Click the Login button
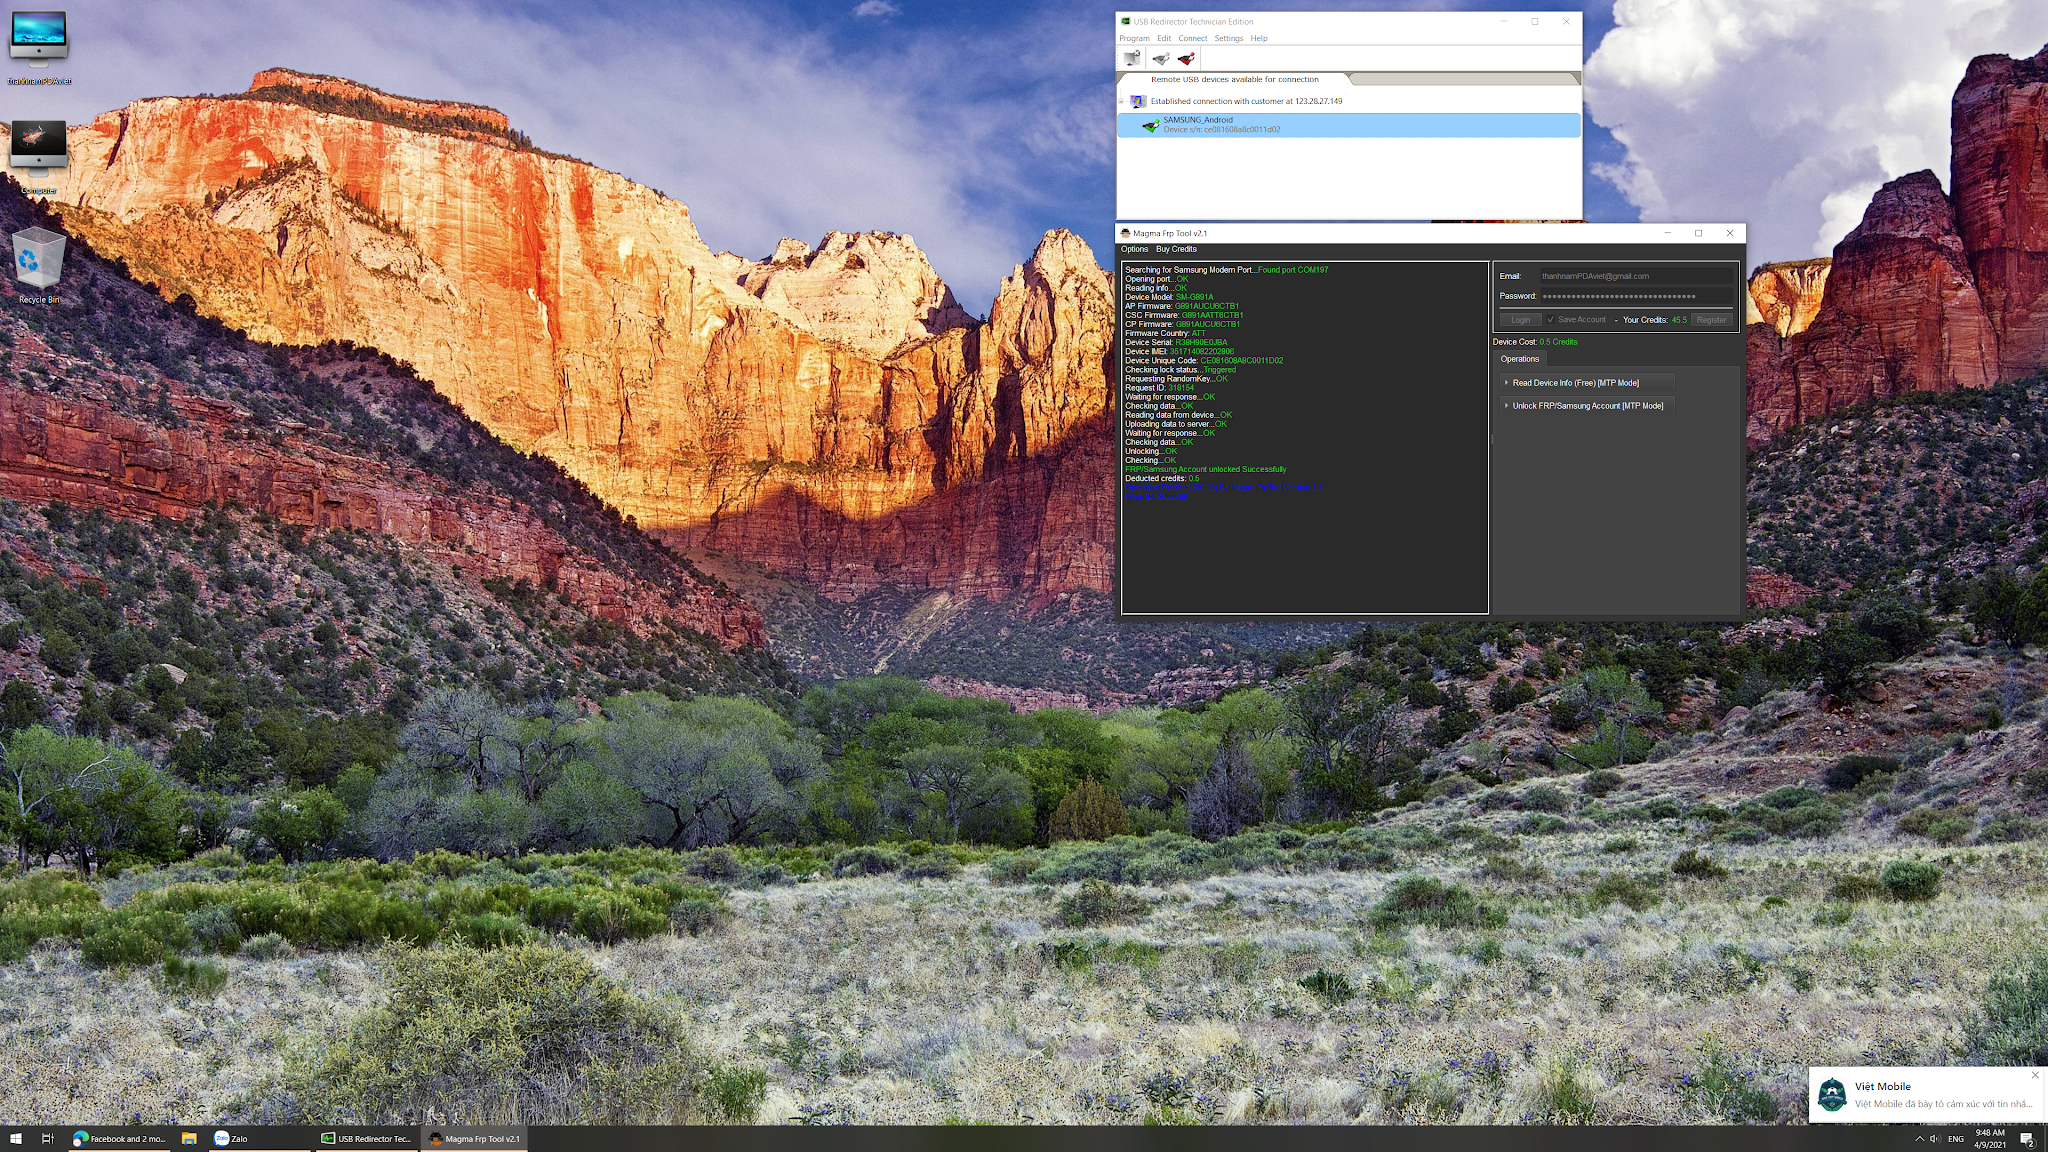 coord(1520,320)
